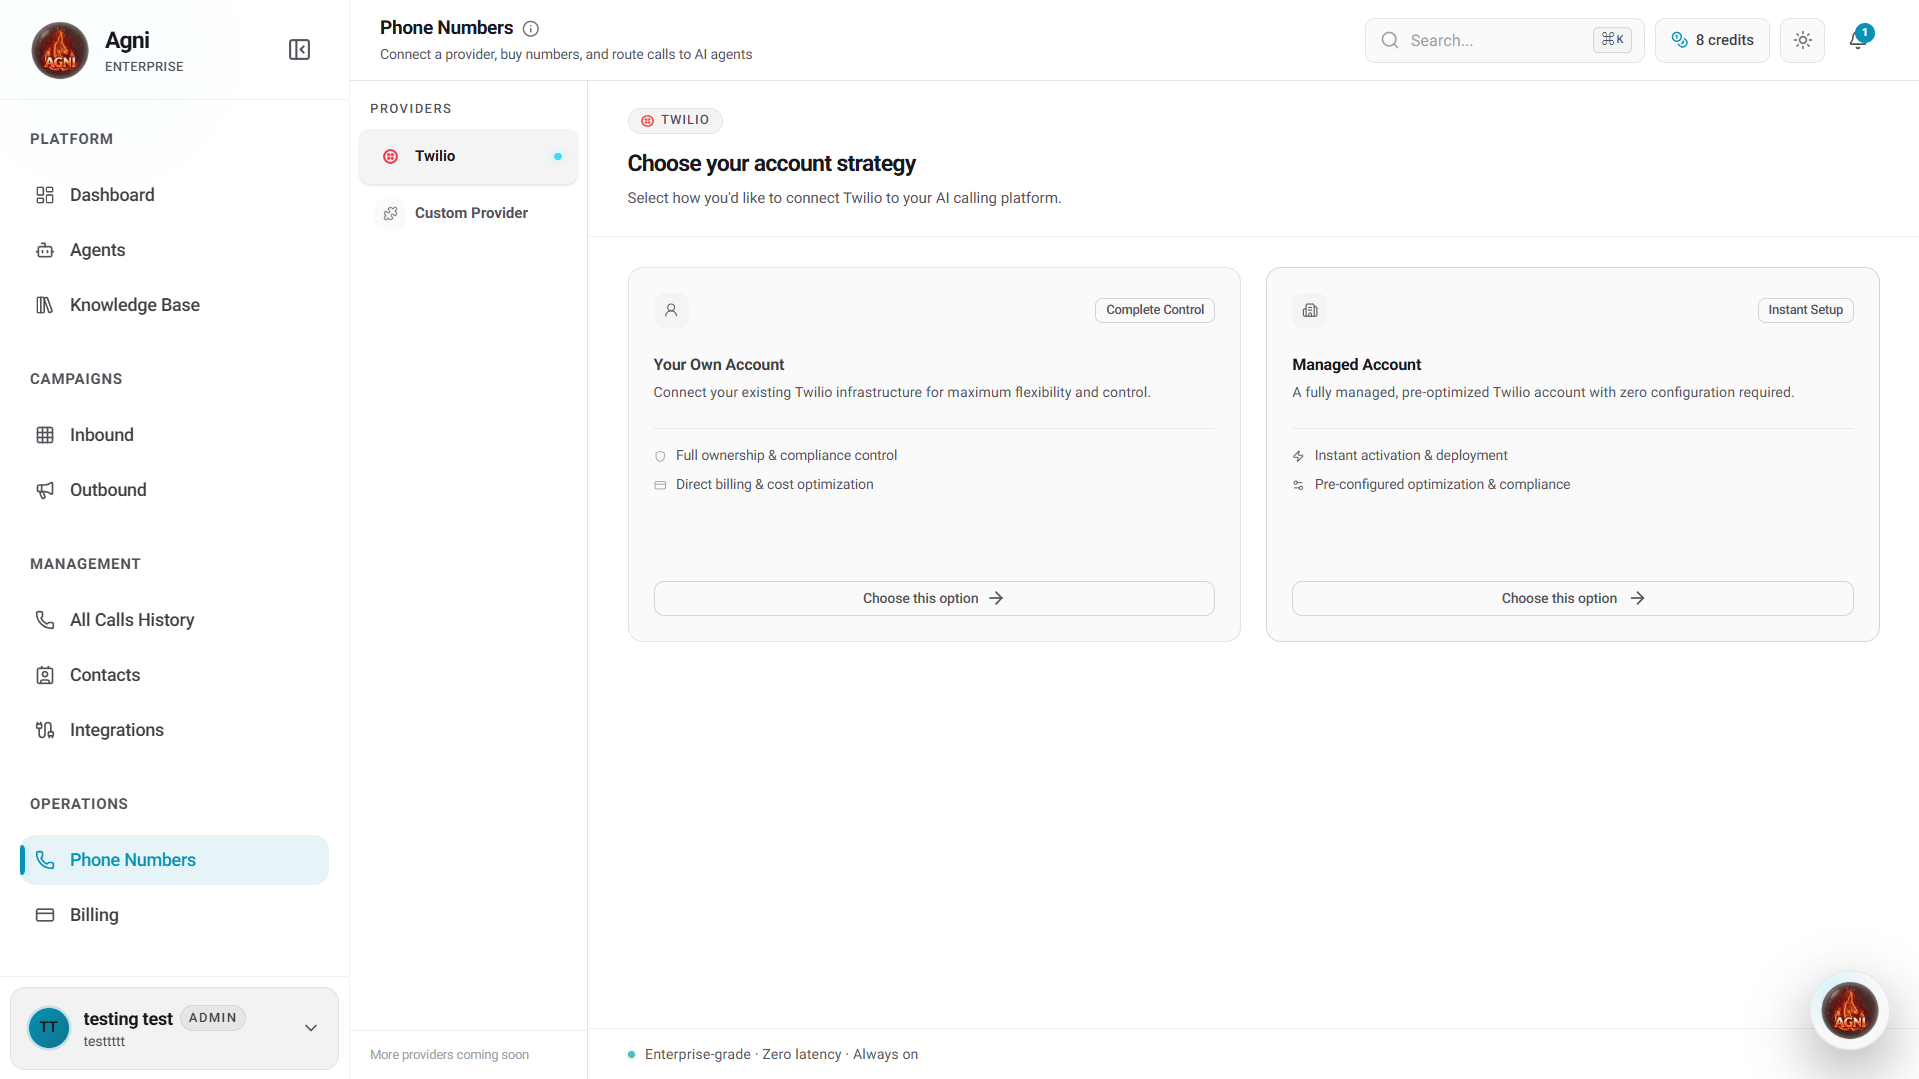Click the Dashboard grid icon
The width and height of the screenshot is (1919, 1079).
[x=45, y=195]
